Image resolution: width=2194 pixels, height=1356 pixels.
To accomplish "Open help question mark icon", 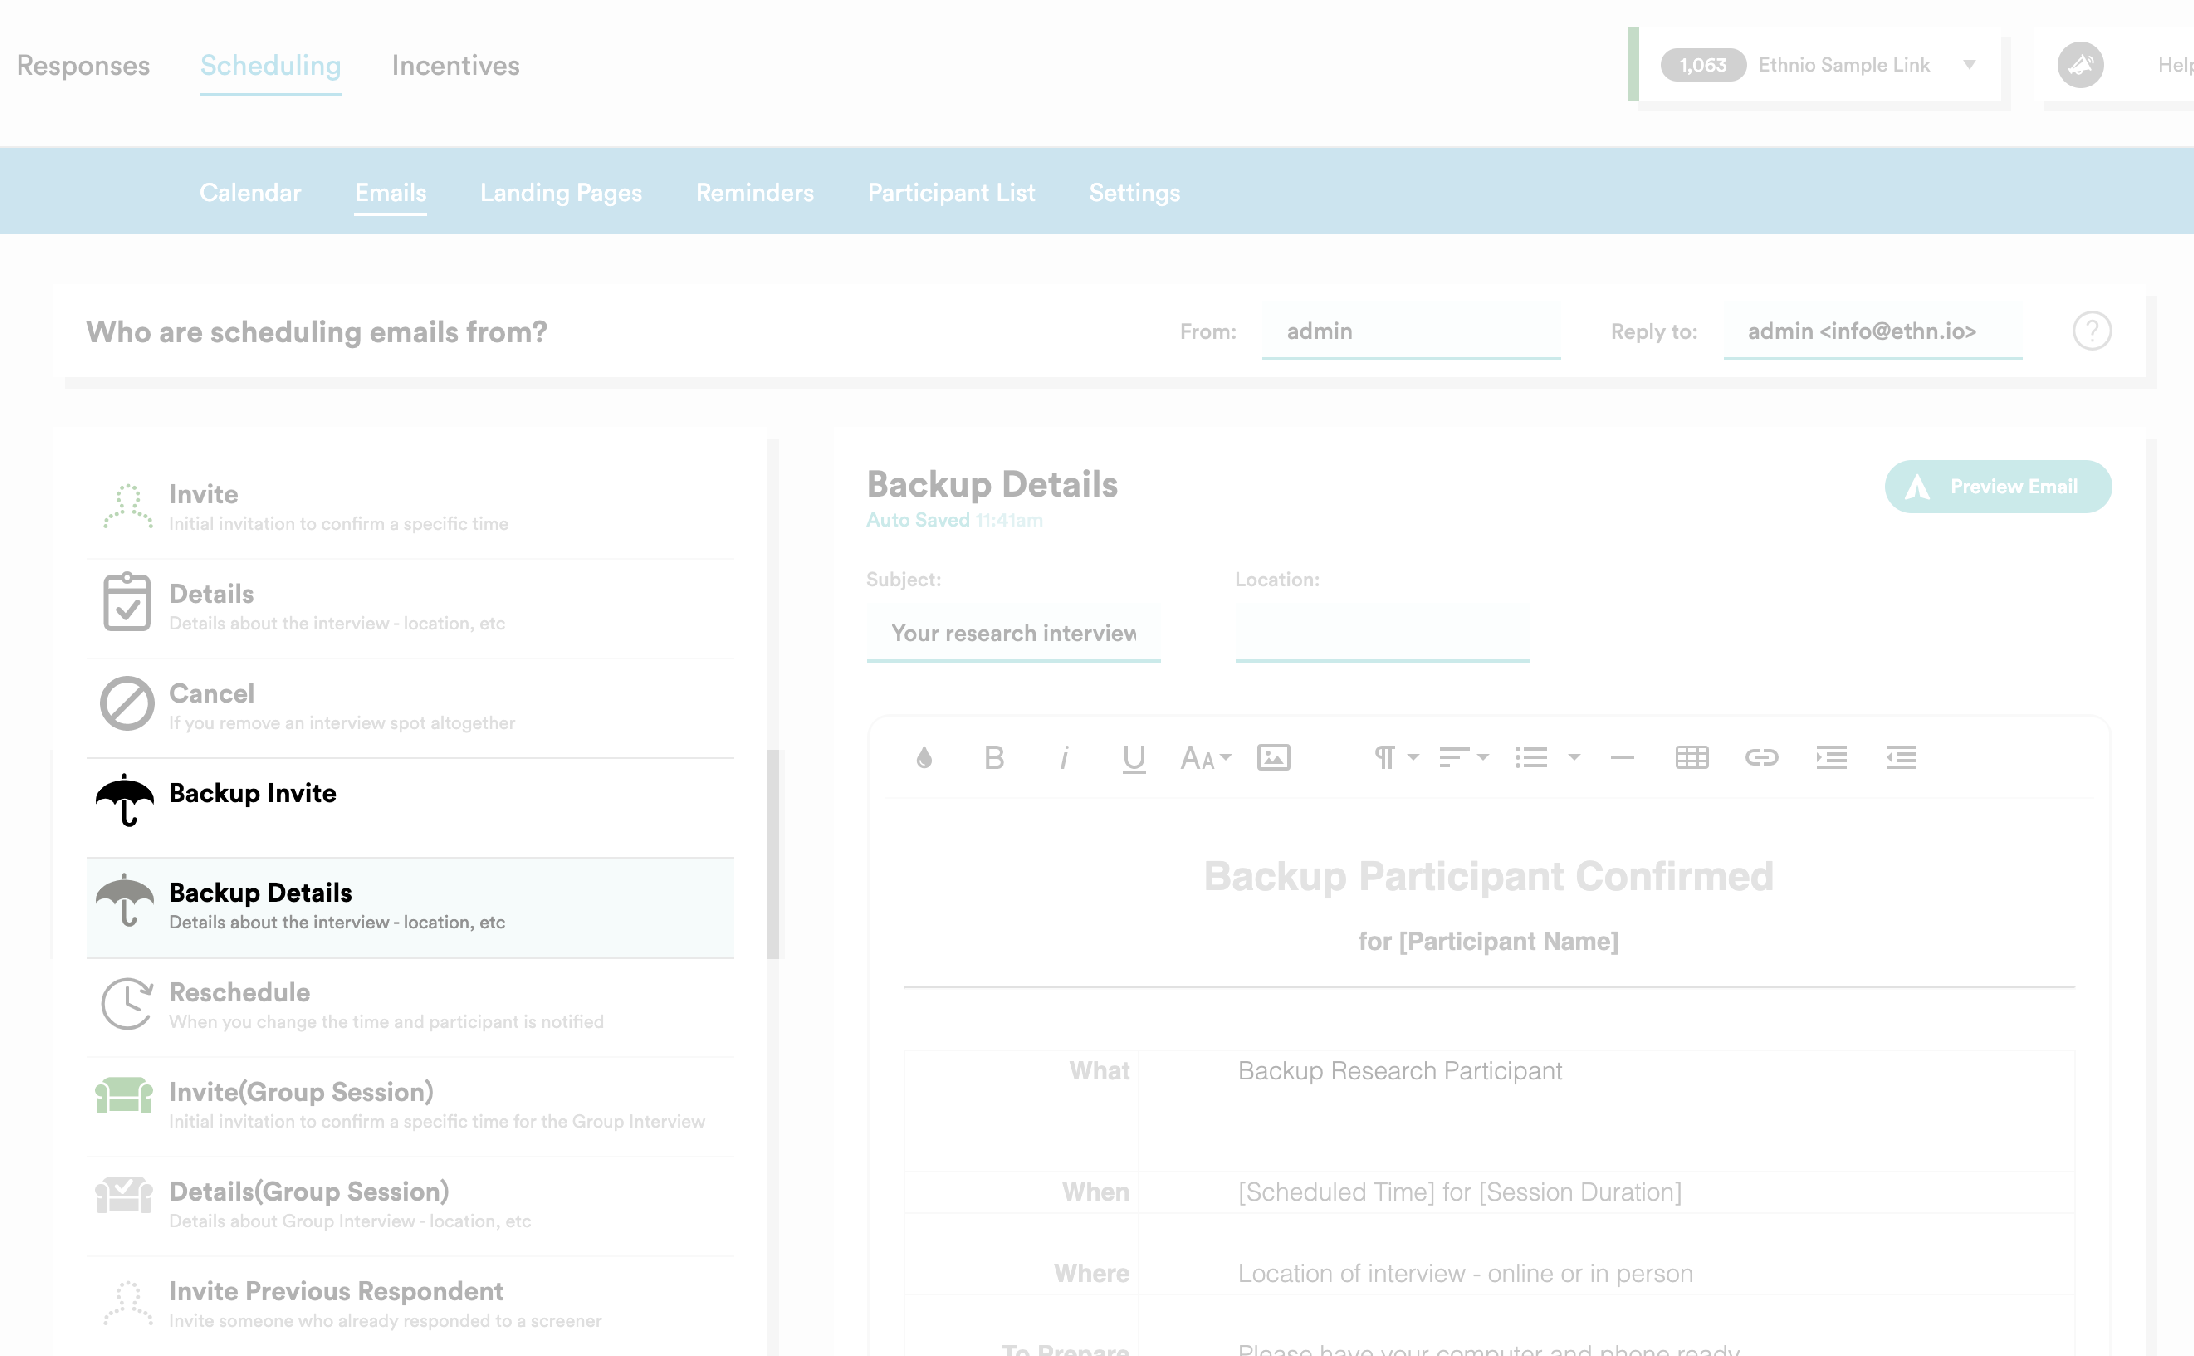I will click(x=2091, y=331).
